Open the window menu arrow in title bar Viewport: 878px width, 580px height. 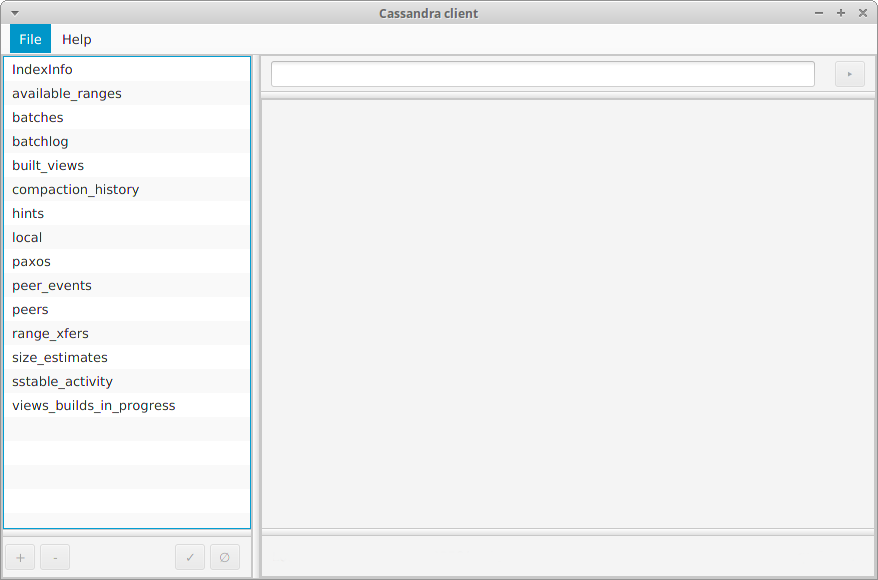(15, 13)
